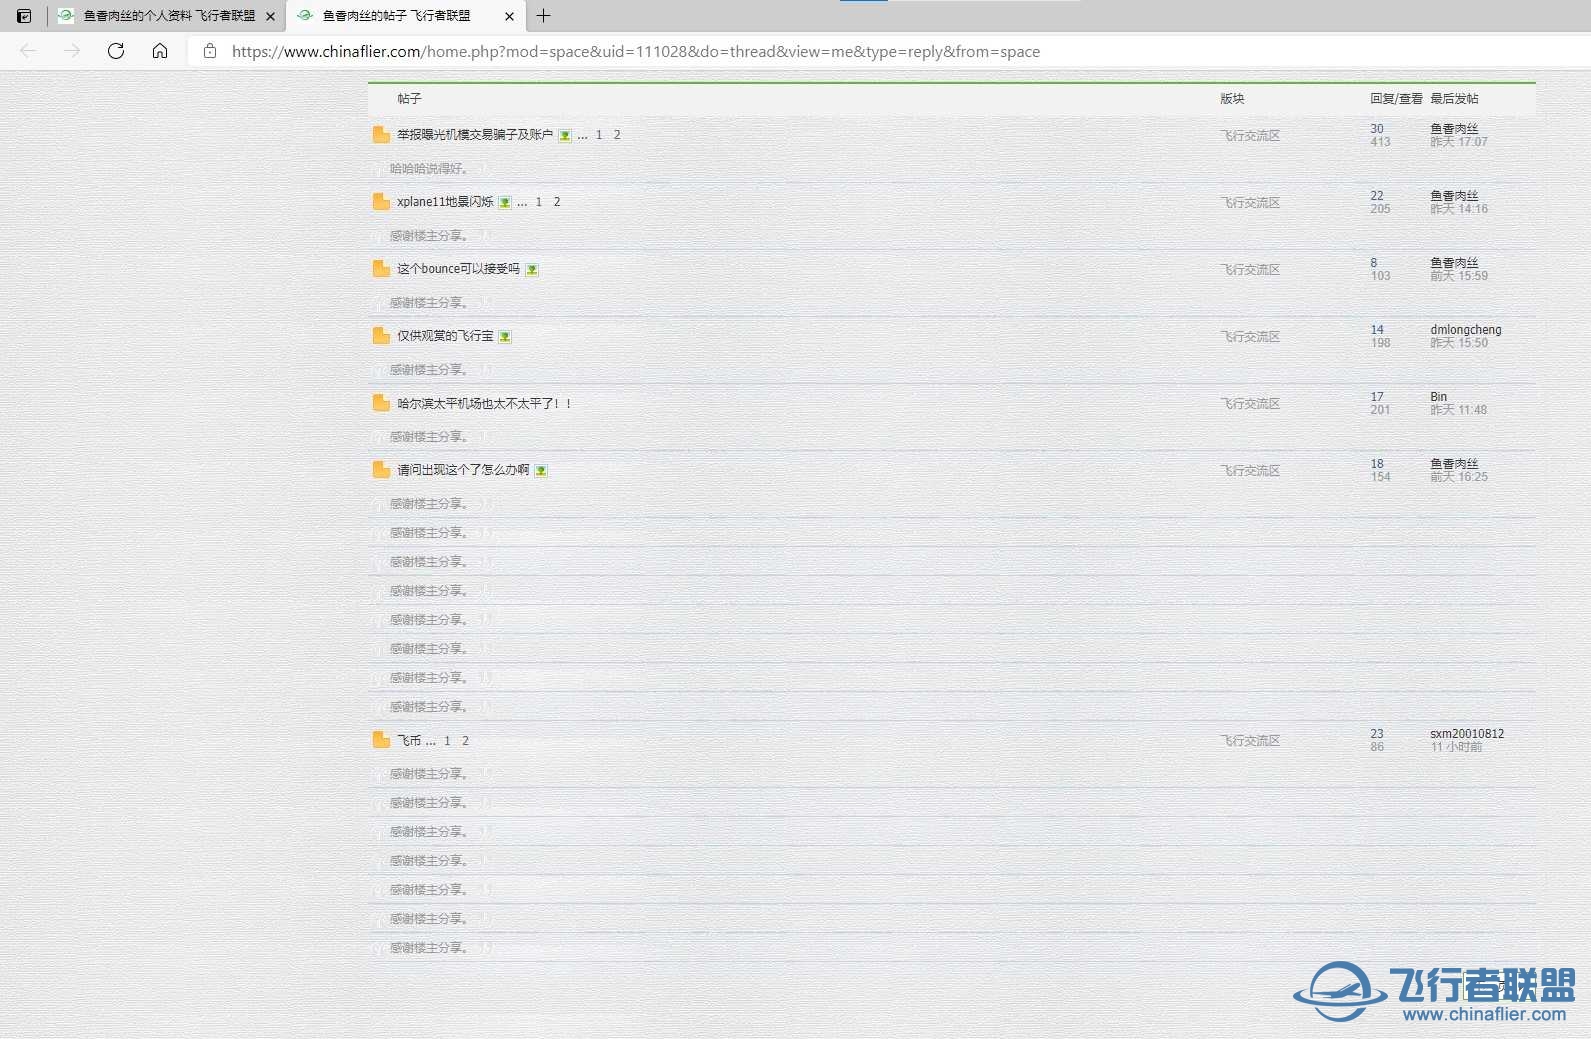Open thread 请问出现这个了怎么办啊
The image size is (1591, 1039).
(x=463, y=469)
